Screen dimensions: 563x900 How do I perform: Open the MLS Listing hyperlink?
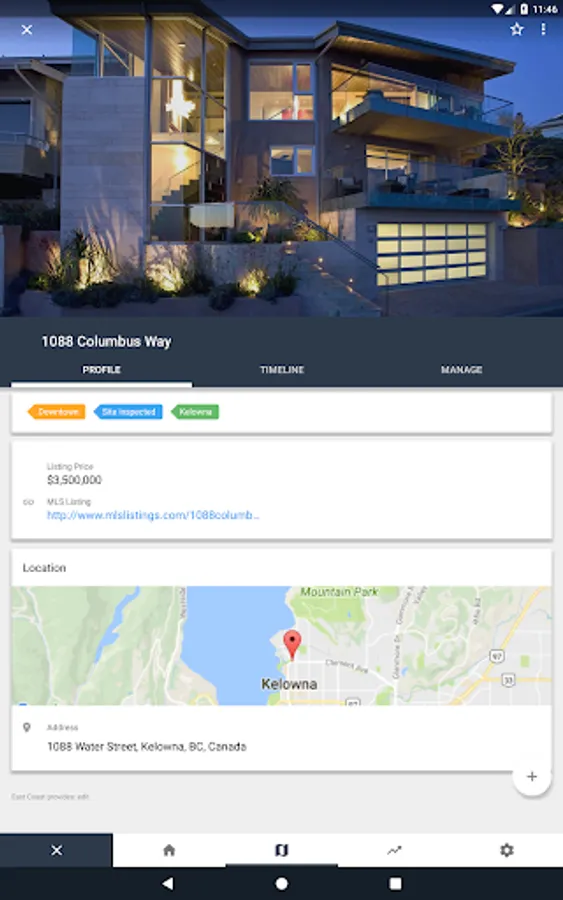click(x=153, y=515)
